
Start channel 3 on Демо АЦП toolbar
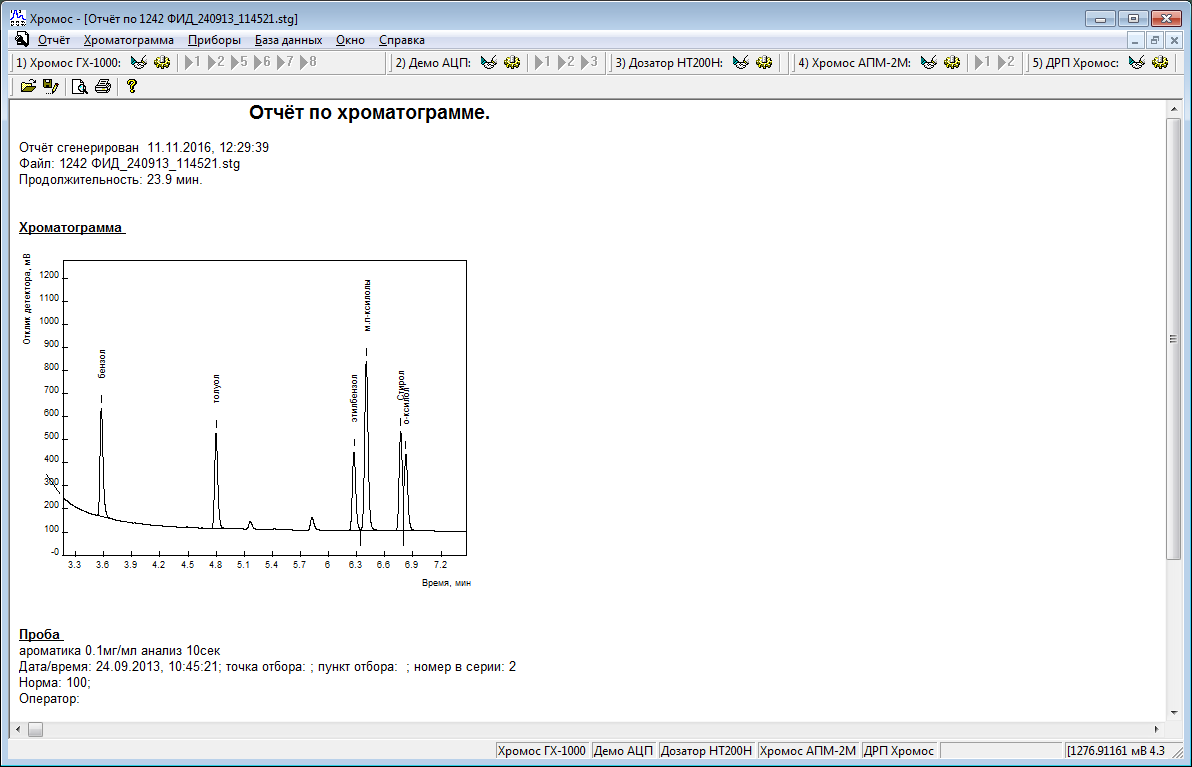pos(589,63)
